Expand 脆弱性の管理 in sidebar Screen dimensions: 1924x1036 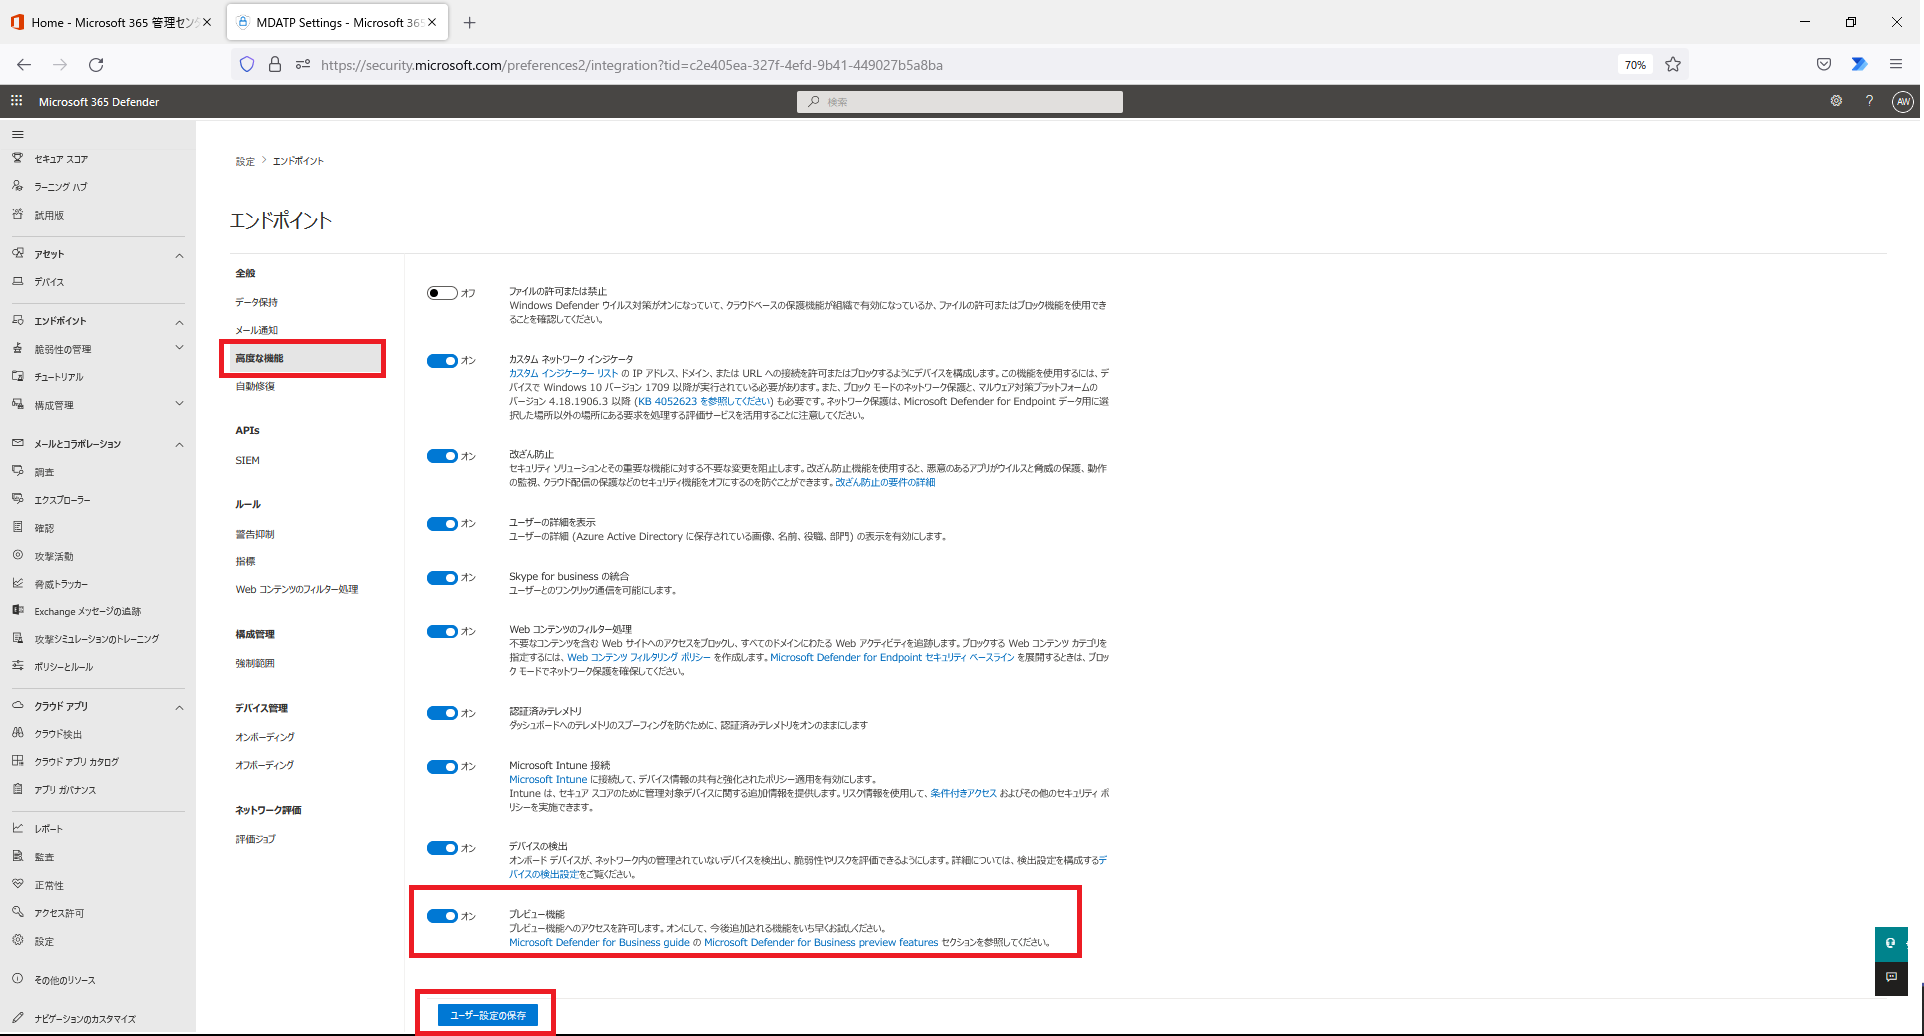tap(179, 348)
